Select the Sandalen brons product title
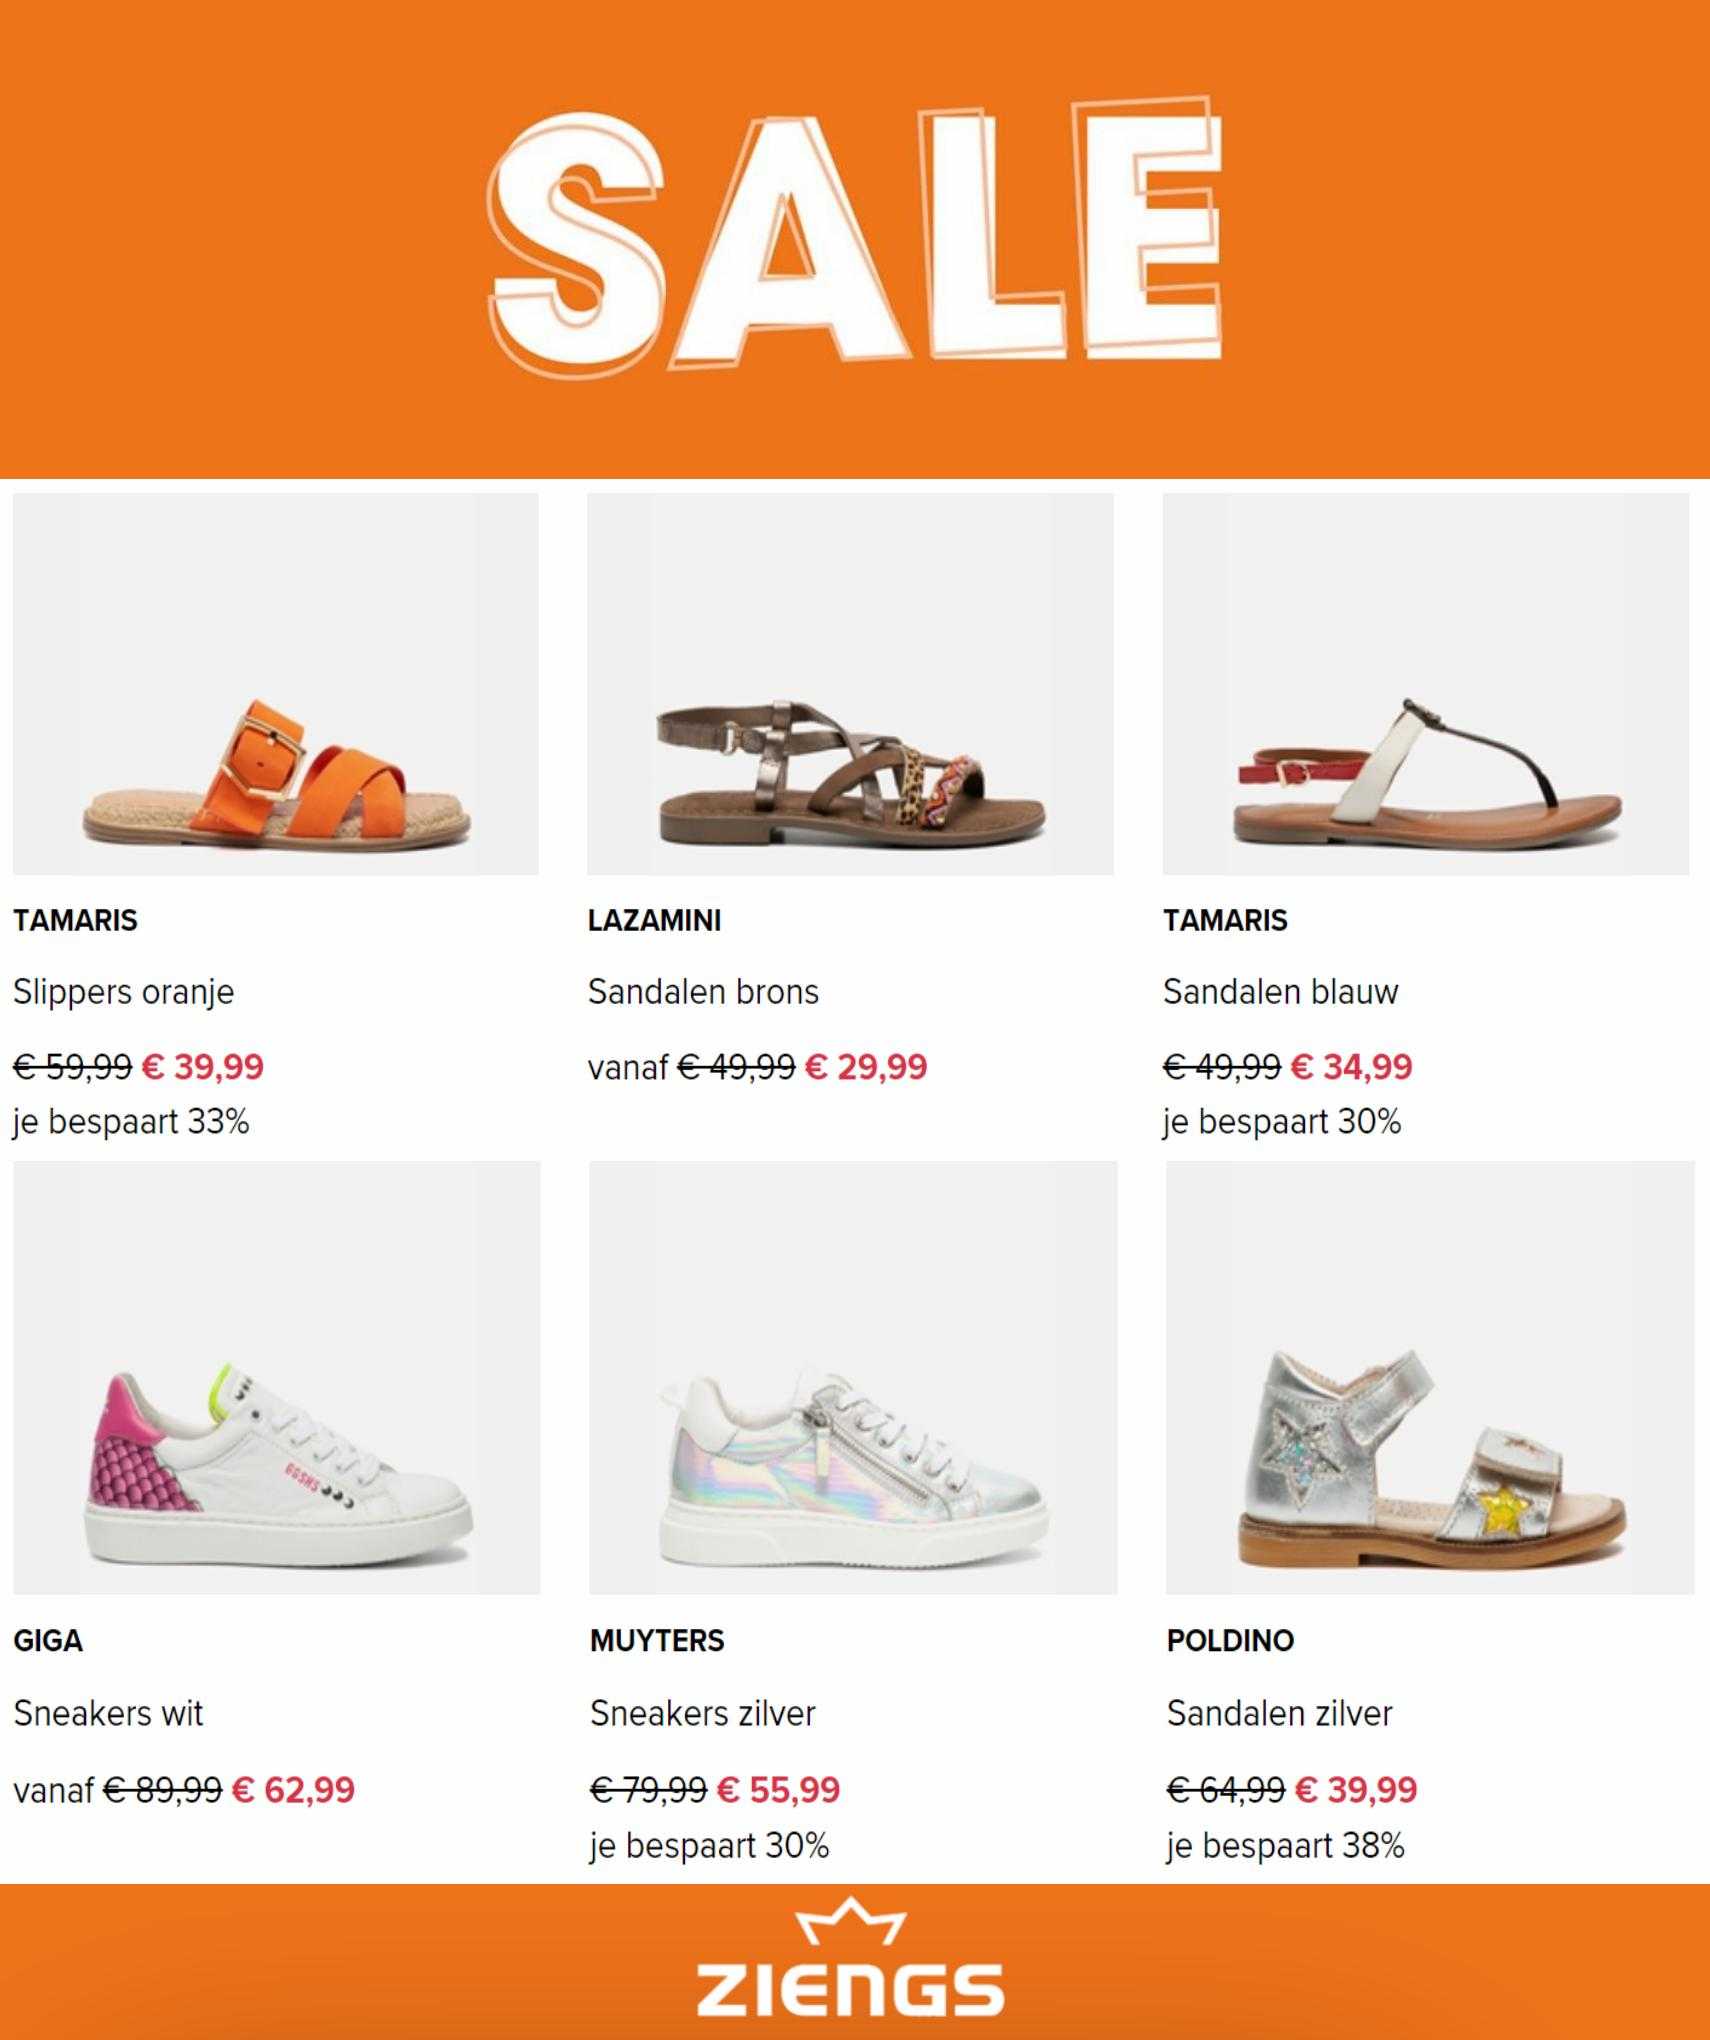This screenshot has height=2040, width=1710. click(703, 992)
